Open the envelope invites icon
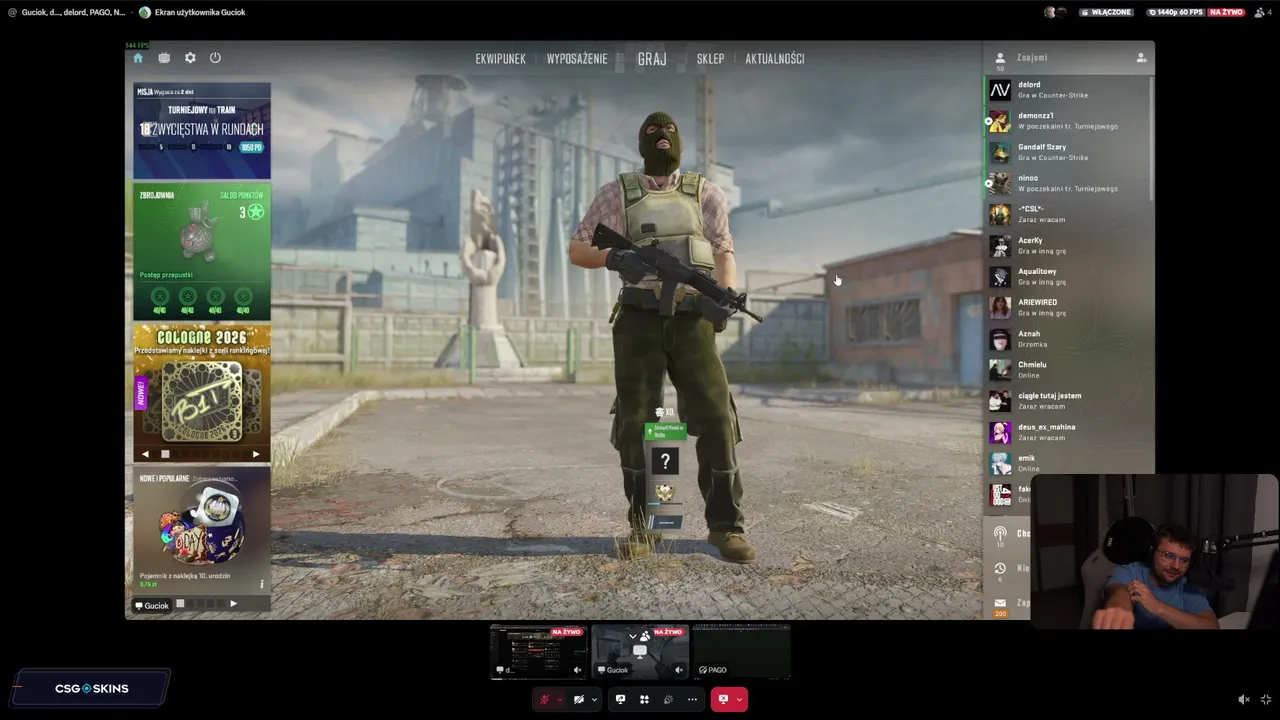Viewport: 1280px width, 720px height. tap(1000, 603)
